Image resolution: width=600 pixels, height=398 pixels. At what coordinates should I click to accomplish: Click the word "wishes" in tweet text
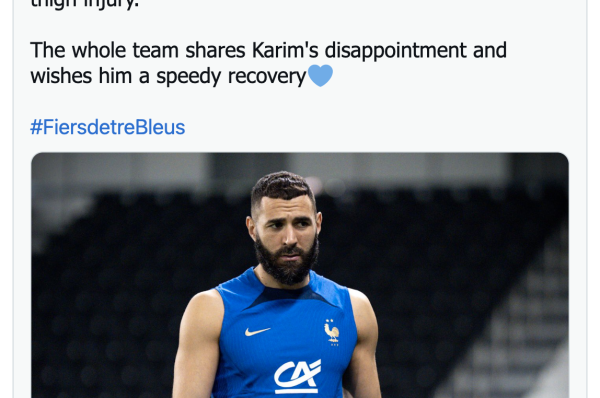click(x=61, y=76)
